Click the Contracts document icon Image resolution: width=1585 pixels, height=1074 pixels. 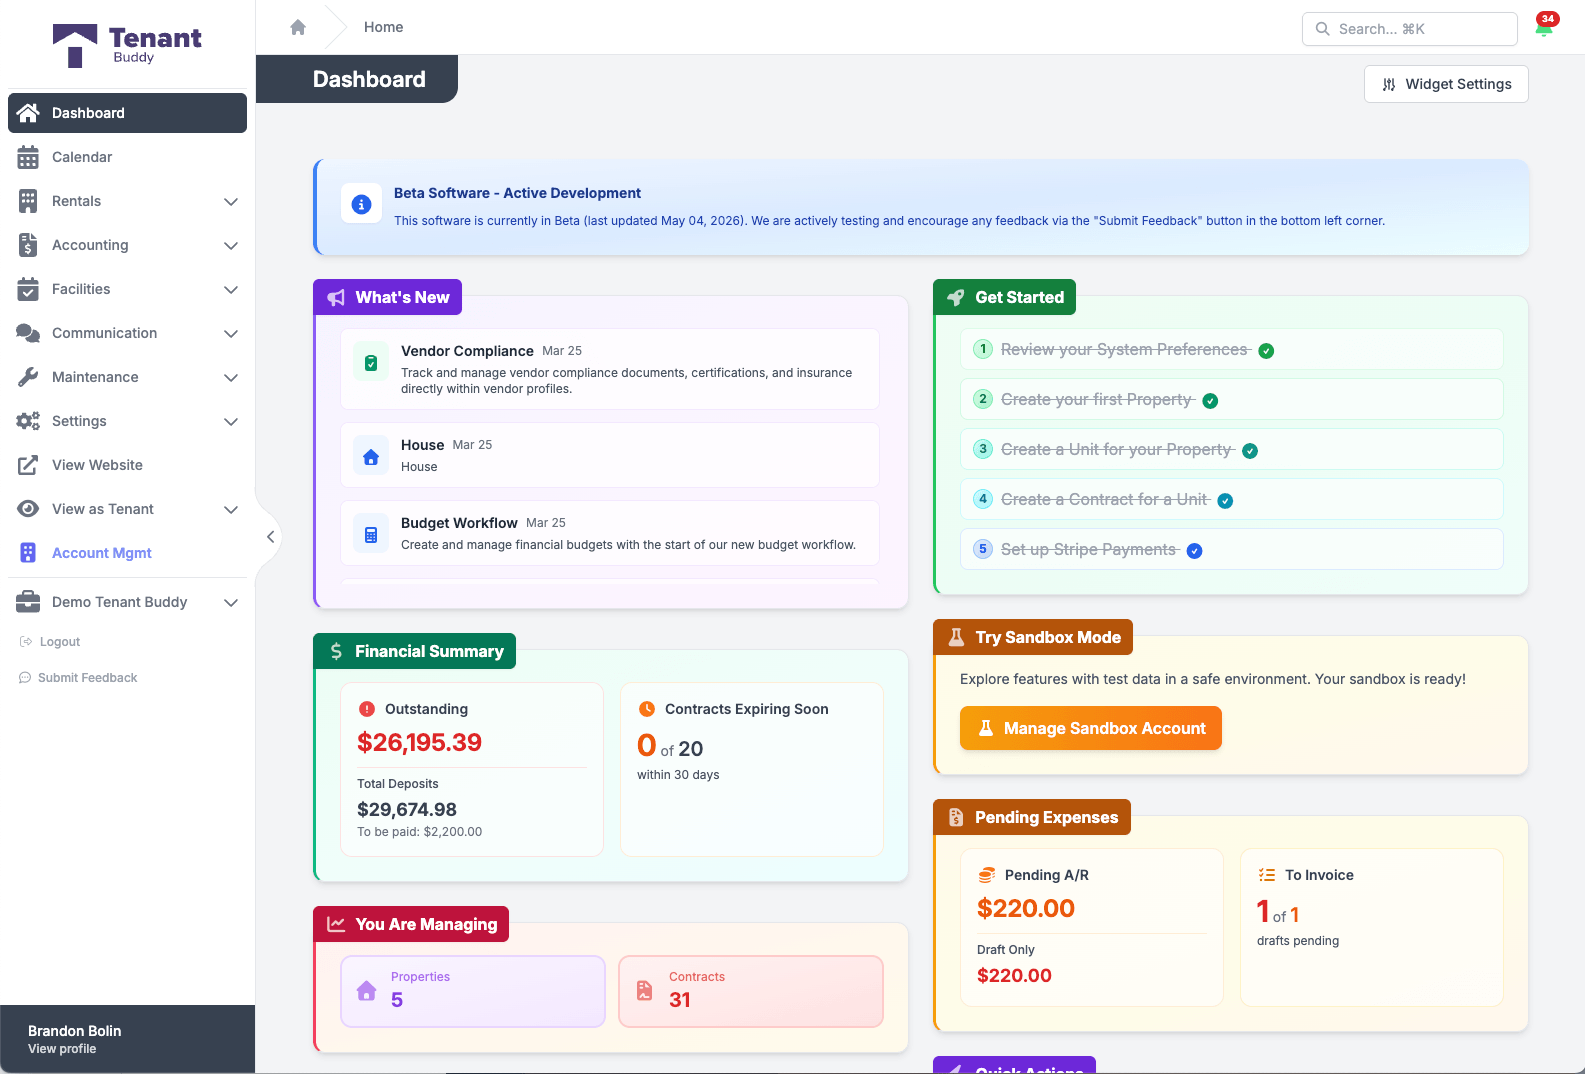[x=645, y=991]
